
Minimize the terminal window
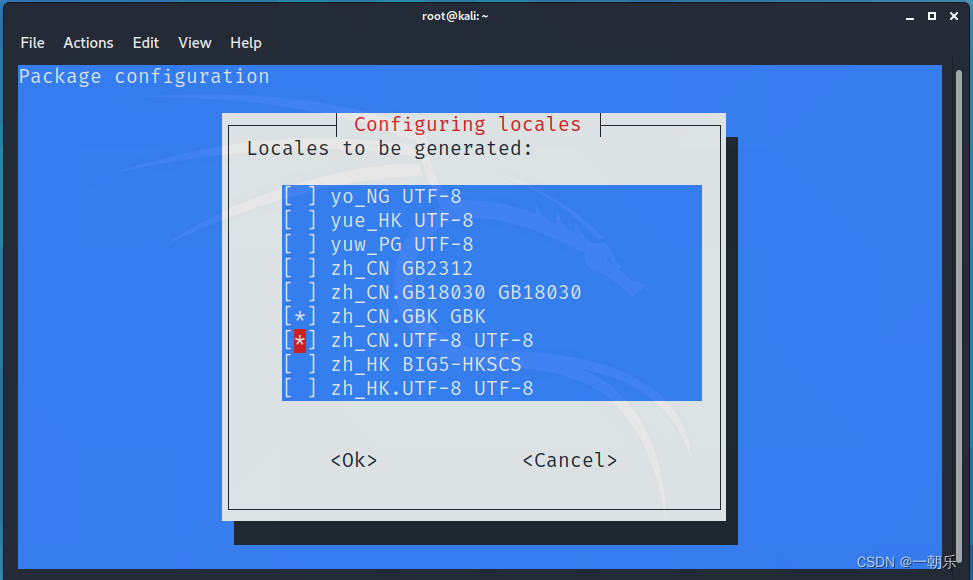click(910, 16)
